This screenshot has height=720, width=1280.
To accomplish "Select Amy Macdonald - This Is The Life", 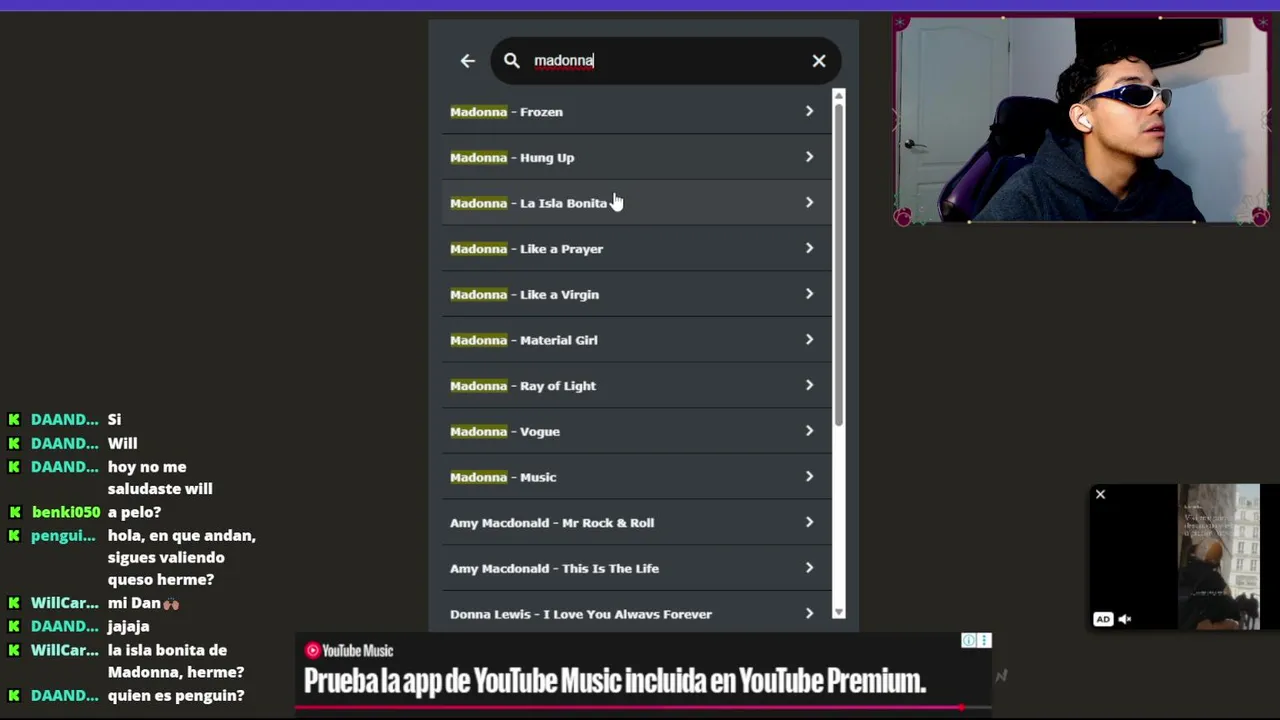I will (636, 568).
